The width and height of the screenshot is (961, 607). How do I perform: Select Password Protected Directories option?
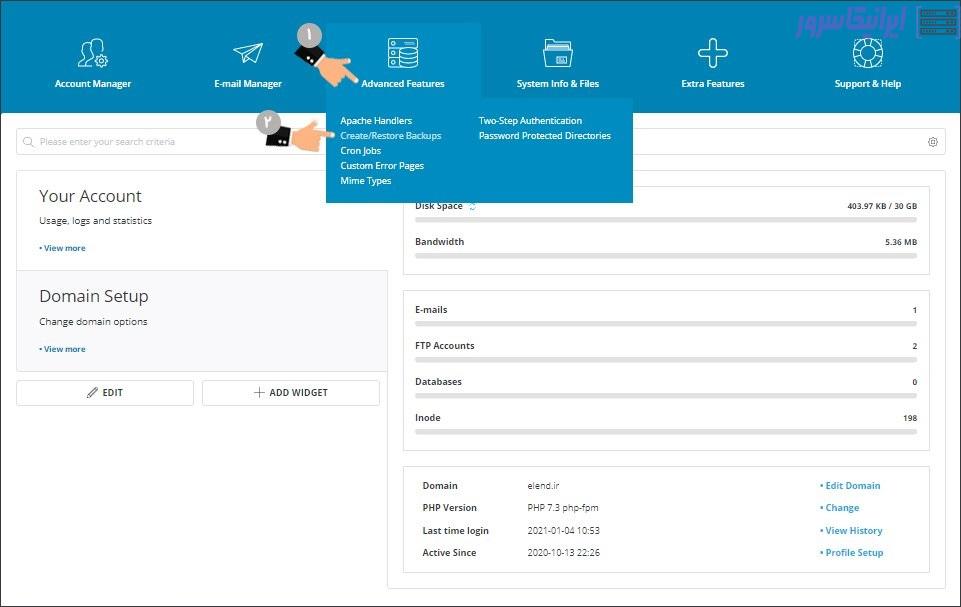click(544, 136)
